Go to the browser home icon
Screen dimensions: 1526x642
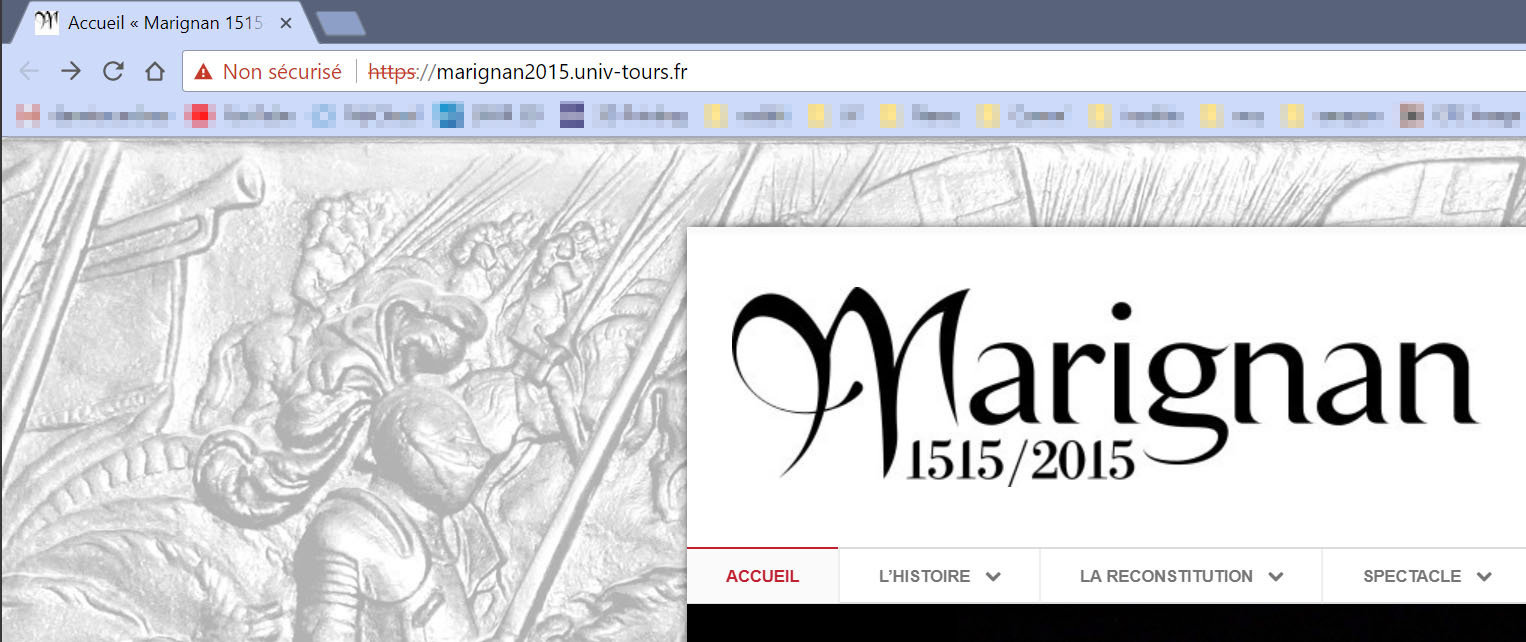tap(155, 71)
